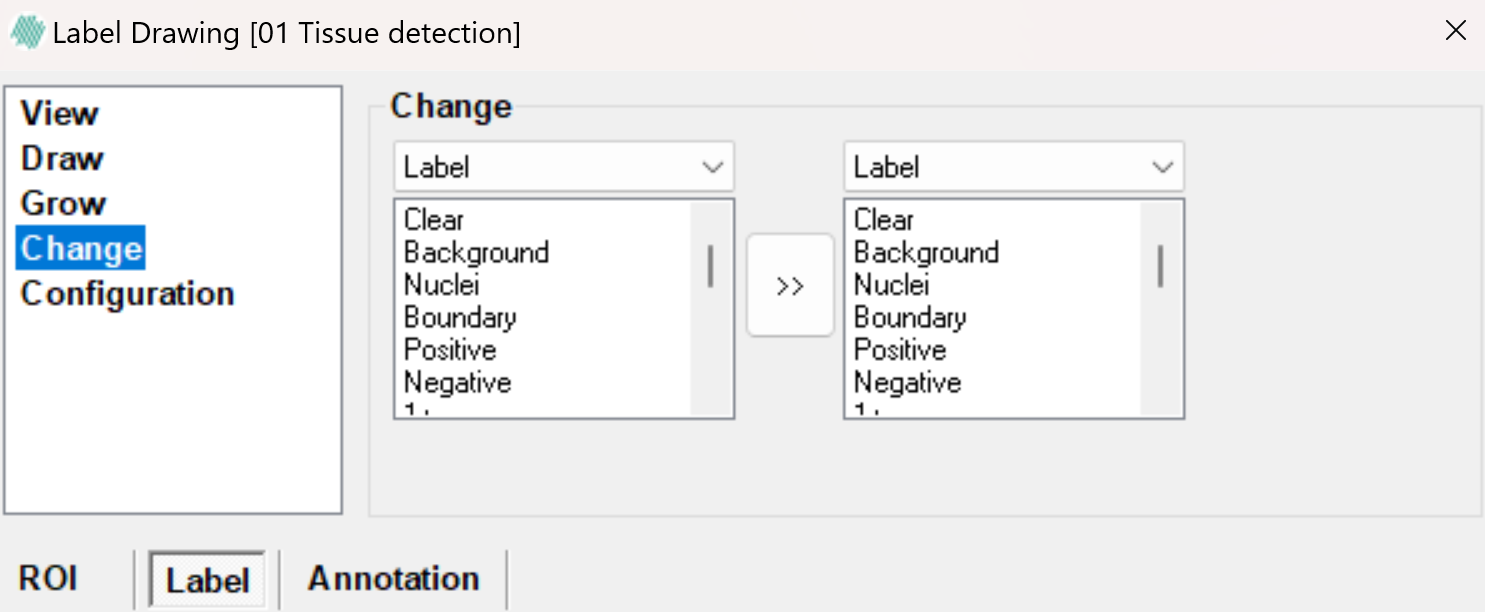The image size is (1485, 612).
Task: Select Negative in the target label list
Action: point(907,383)
